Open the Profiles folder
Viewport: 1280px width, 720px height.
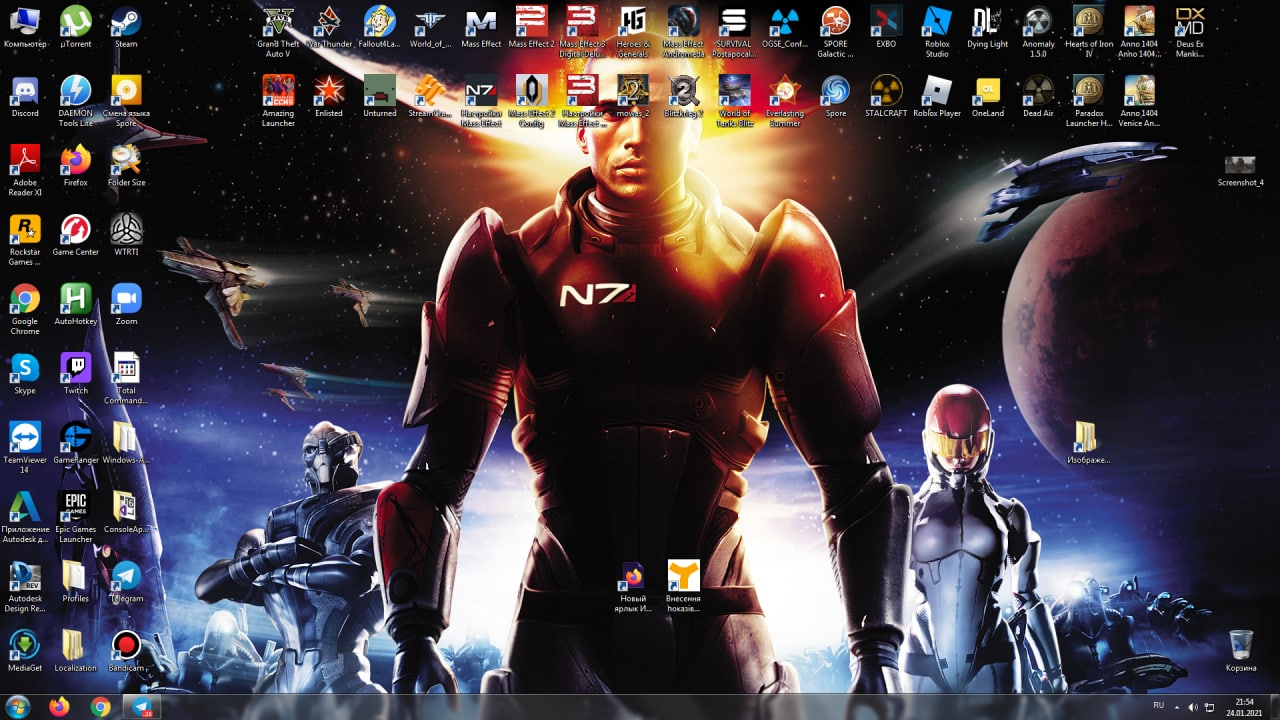pyautogui.click(x=76, y=581)
